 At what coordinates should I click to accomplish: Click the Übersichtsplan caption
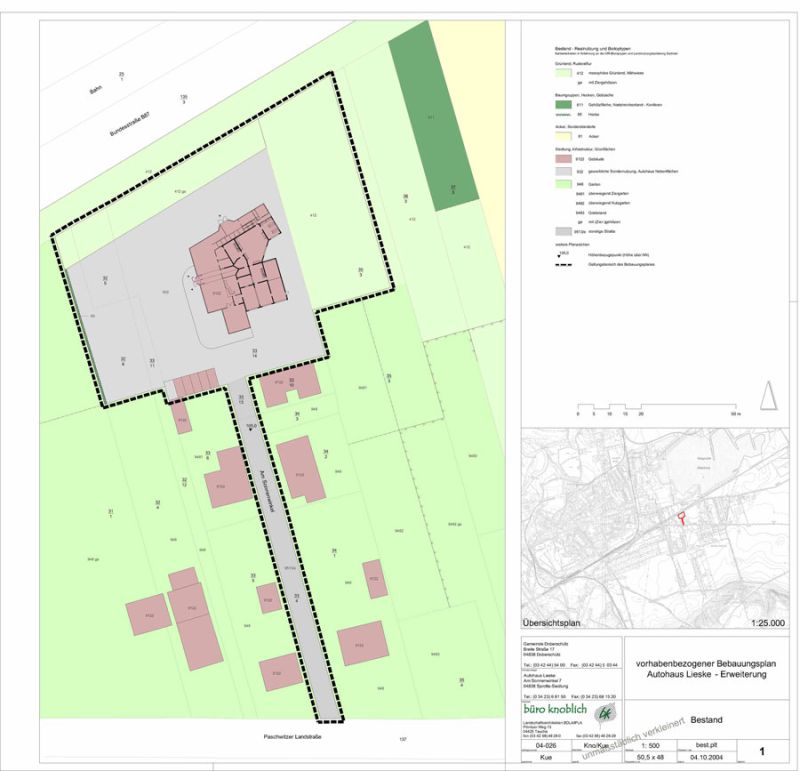pos(552,623)
